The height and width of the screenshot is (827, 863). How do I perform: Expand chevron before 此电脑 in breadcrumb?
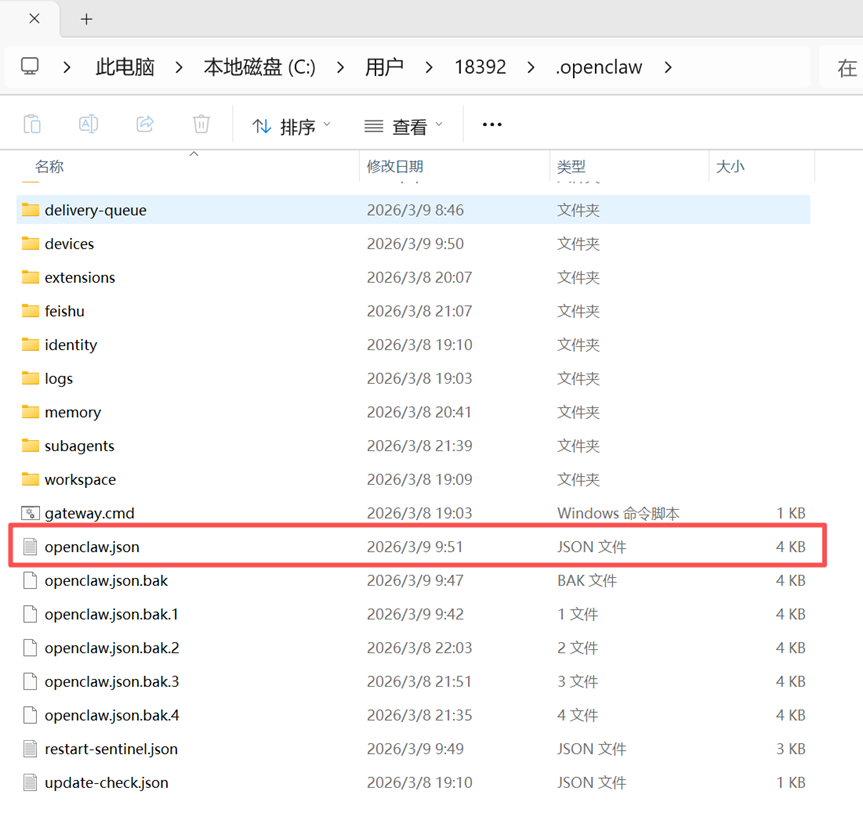pyautogui.click(x=67, y=68)
